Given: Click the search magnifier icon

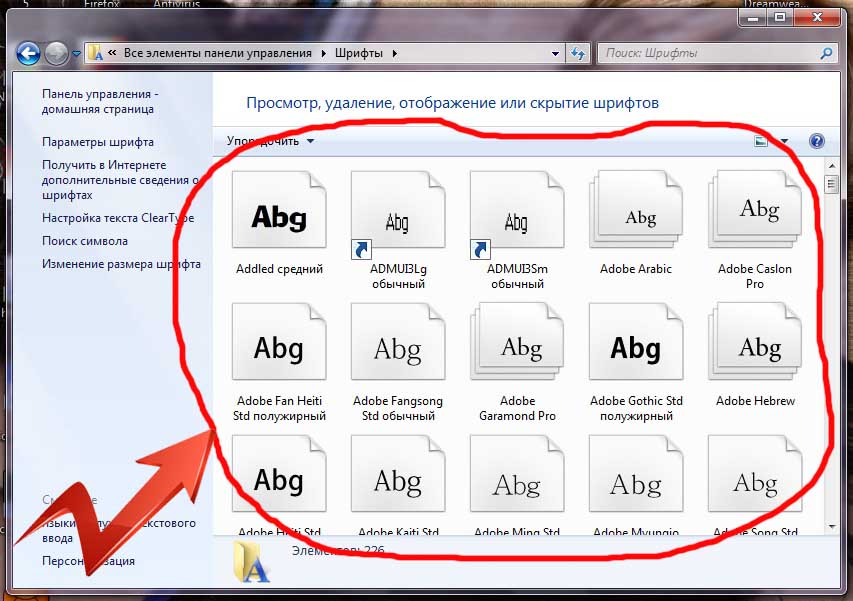Looking at the screenshot, I should 826,53.
